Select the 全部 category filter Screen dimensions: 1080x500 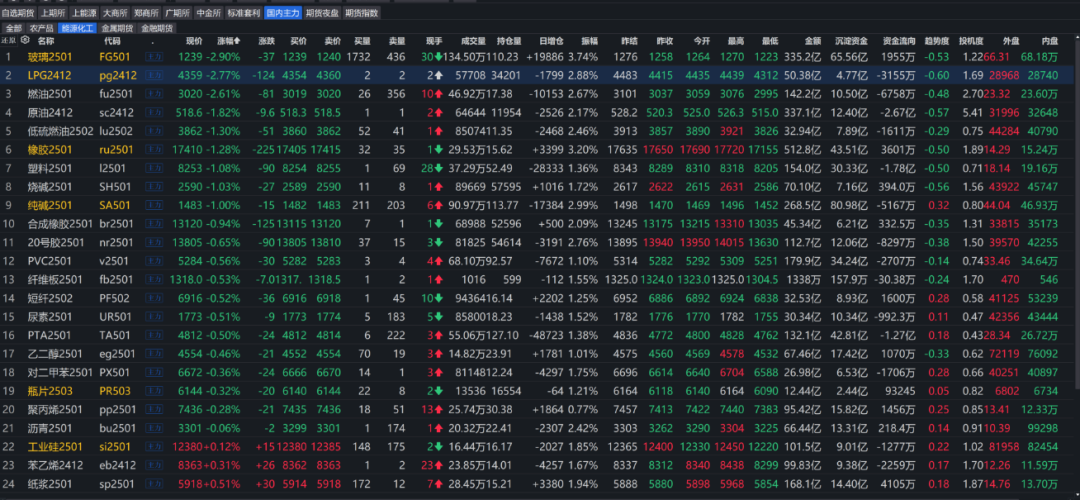click(14, 28)
